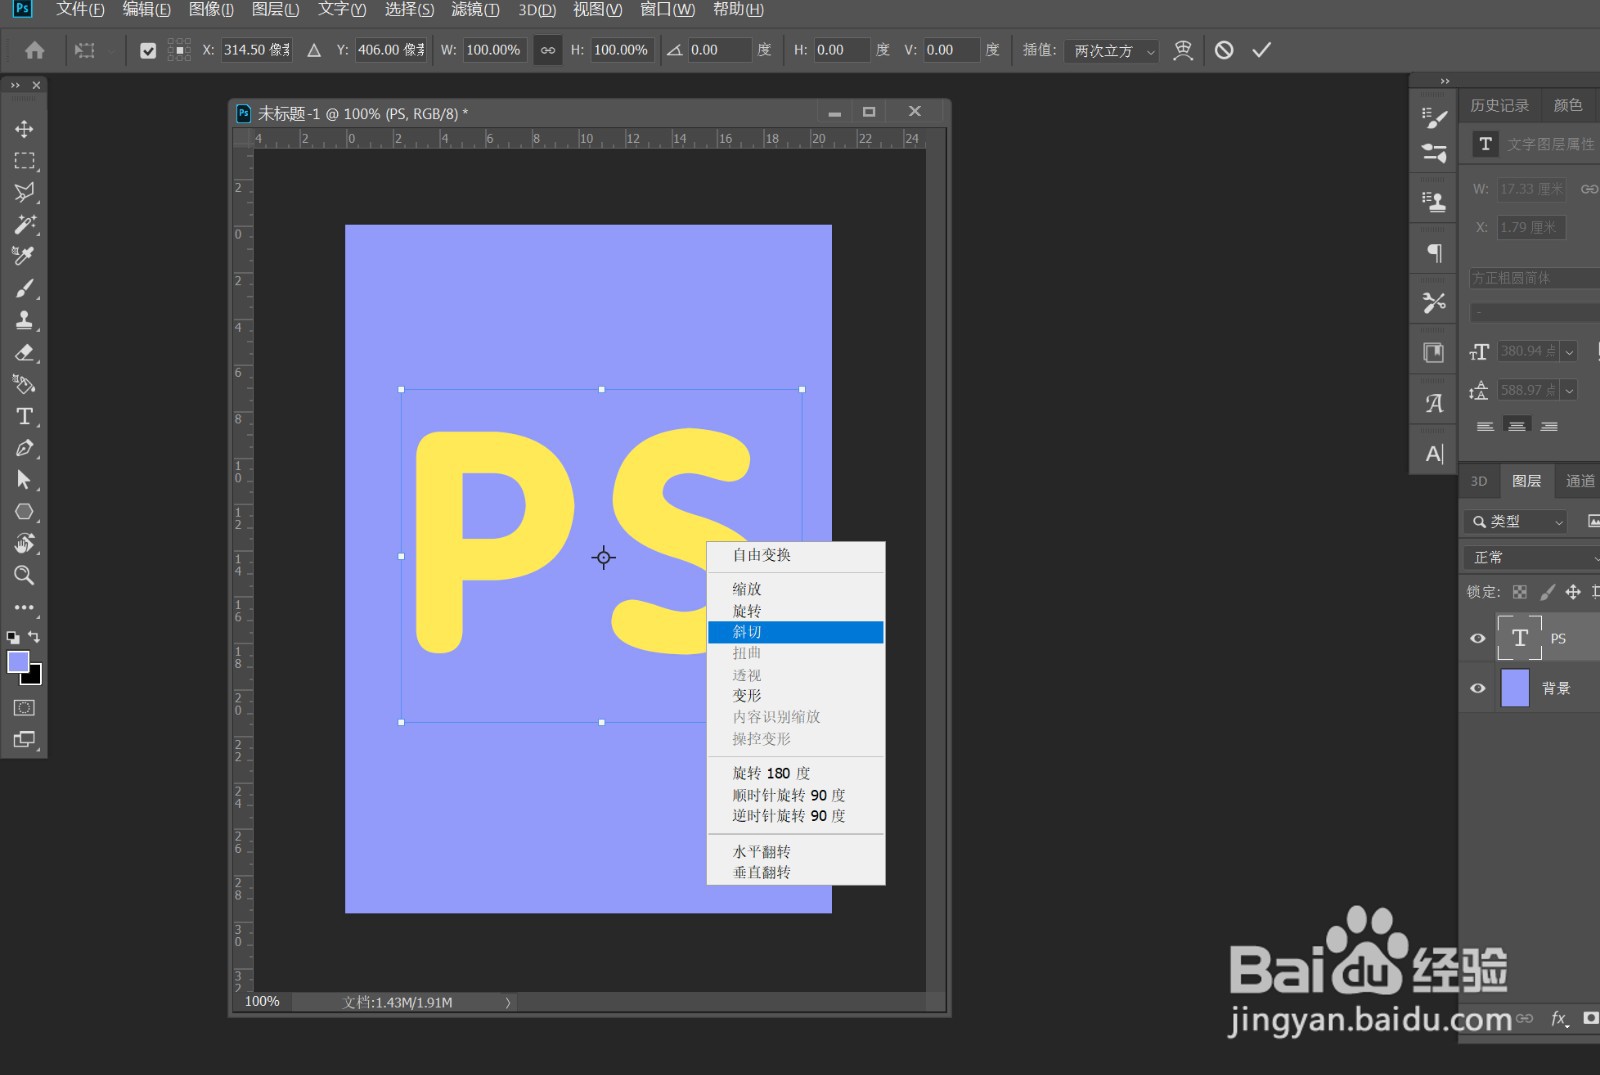This screenshot has height=1075, width=1600.
Task: Switch to the 通道 tab
Action: point(1580,481)
